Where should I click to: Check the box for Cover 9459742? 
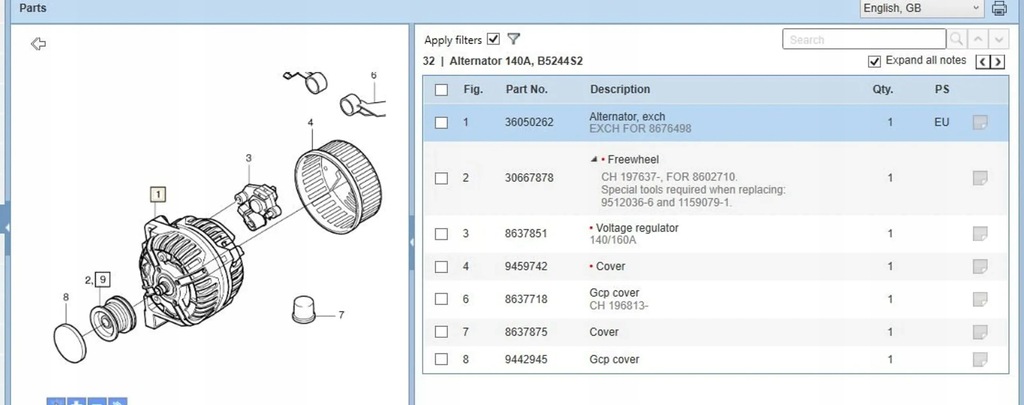(441, 267)
